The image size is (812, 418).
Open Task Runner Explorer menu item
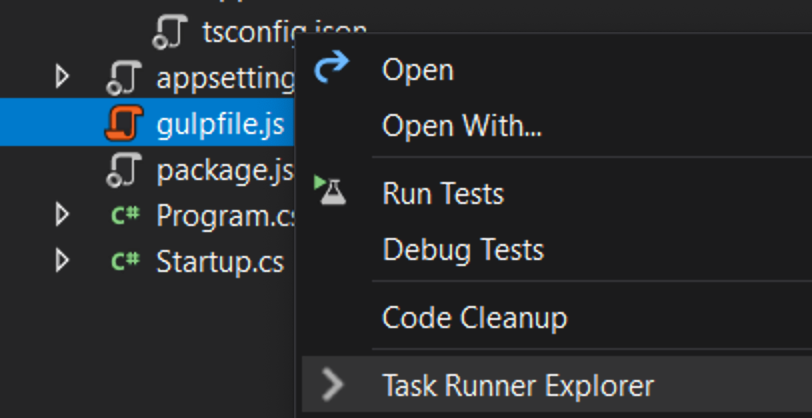518,385
